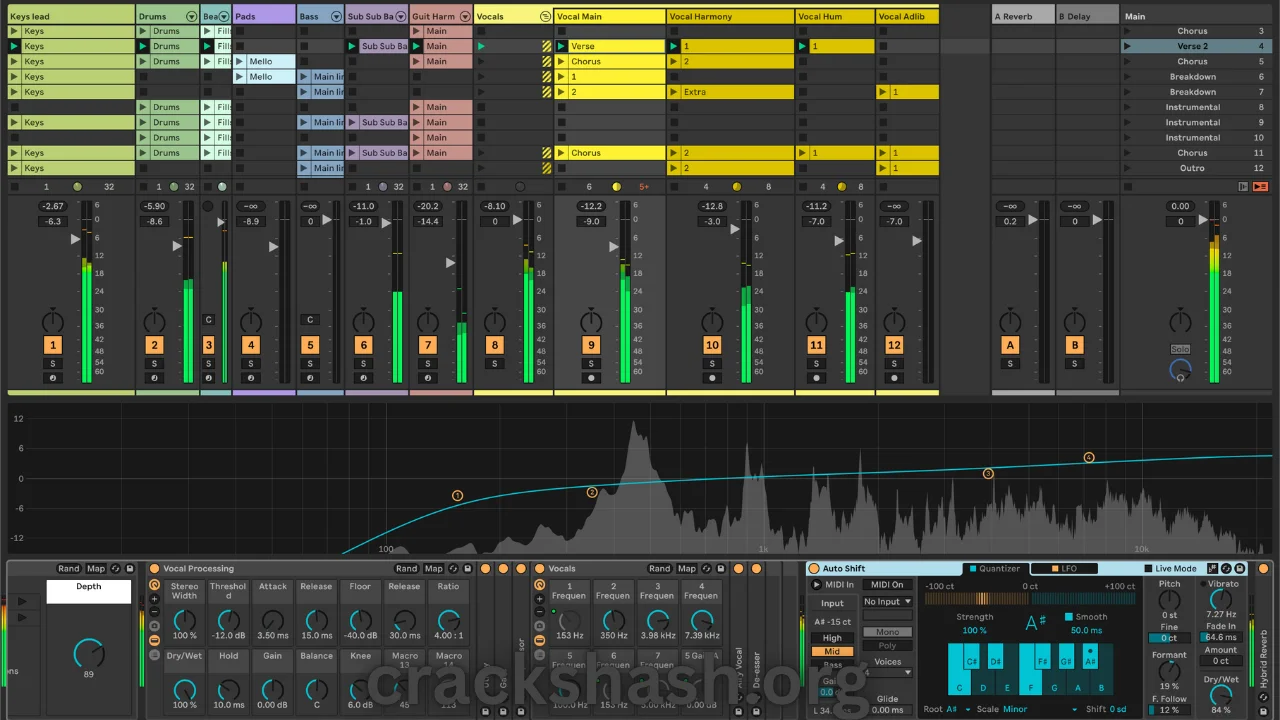This screenshot has width=1280, height=720.
Task: Enable Mono voice mode on Auto Shift
Action: pyautogui.click(x=887, y=632)
